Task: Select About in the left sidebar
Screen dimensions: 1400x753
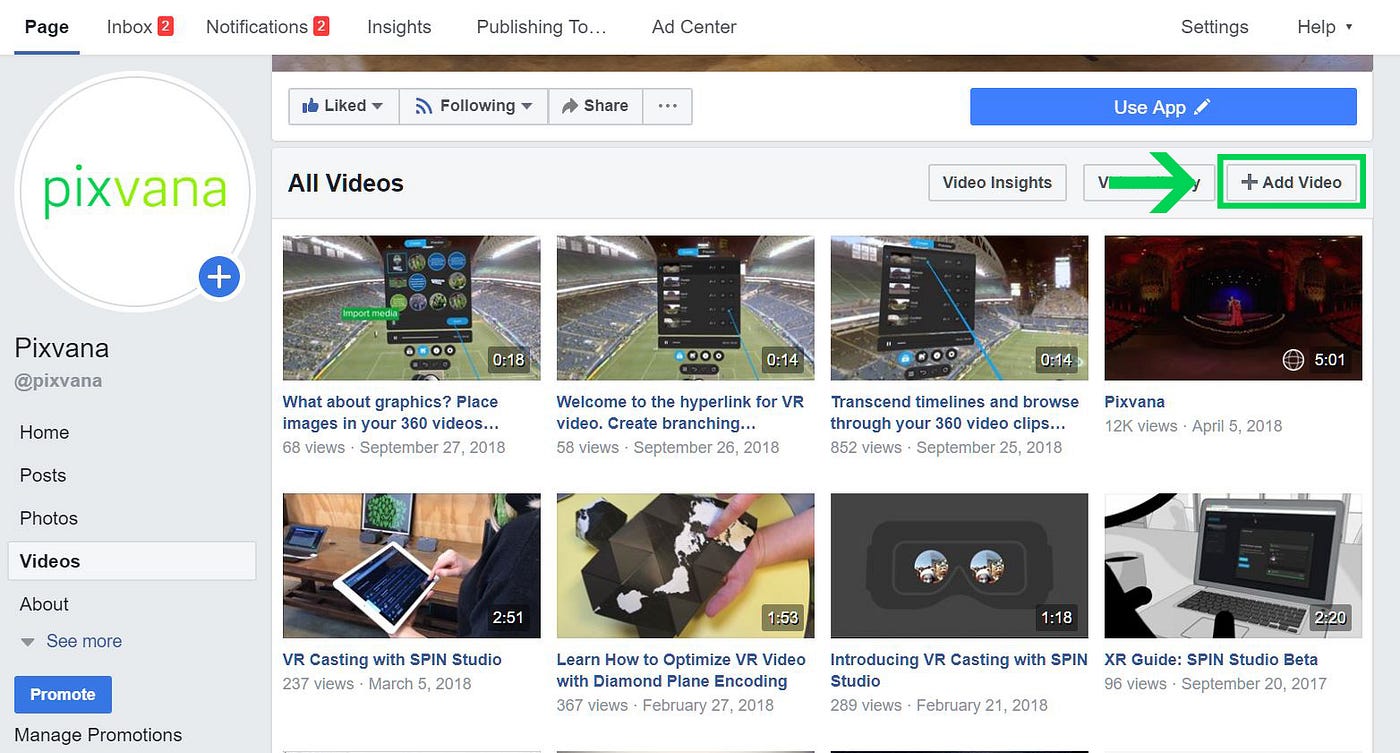Action: coord(44,604)
